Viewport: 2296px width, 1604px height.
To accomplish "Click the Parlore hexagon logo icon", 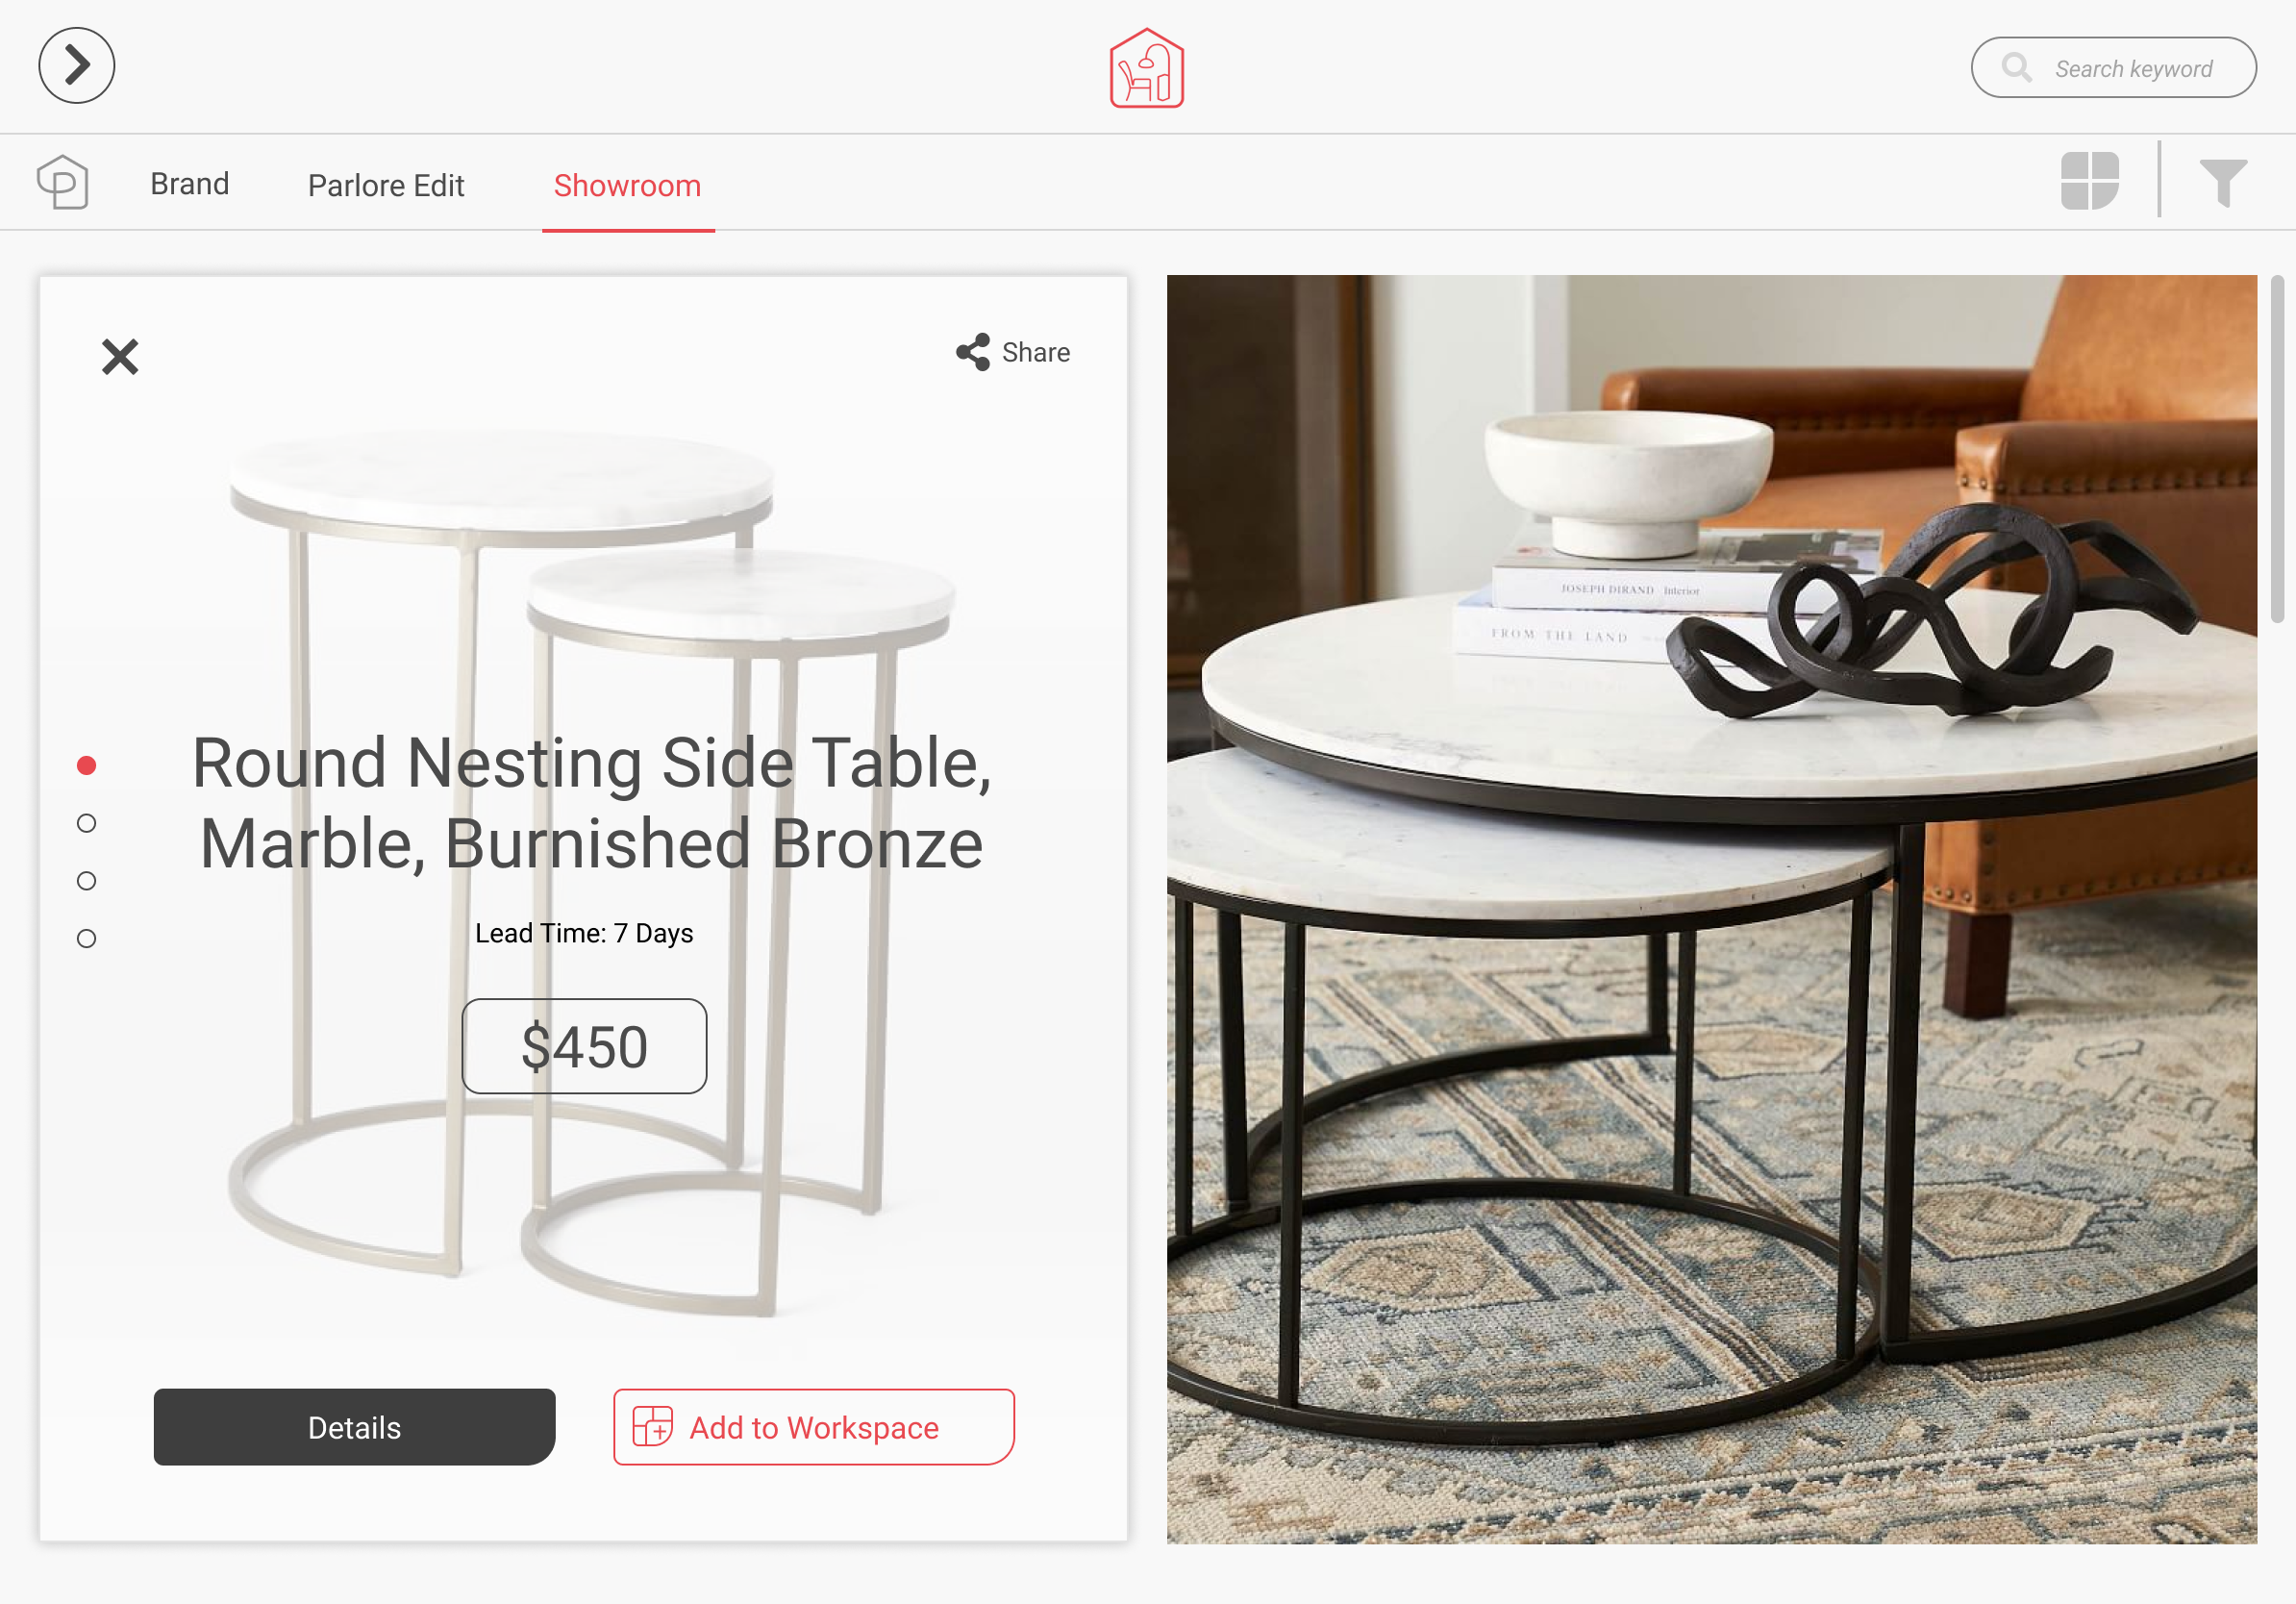I will pos(63,183).
